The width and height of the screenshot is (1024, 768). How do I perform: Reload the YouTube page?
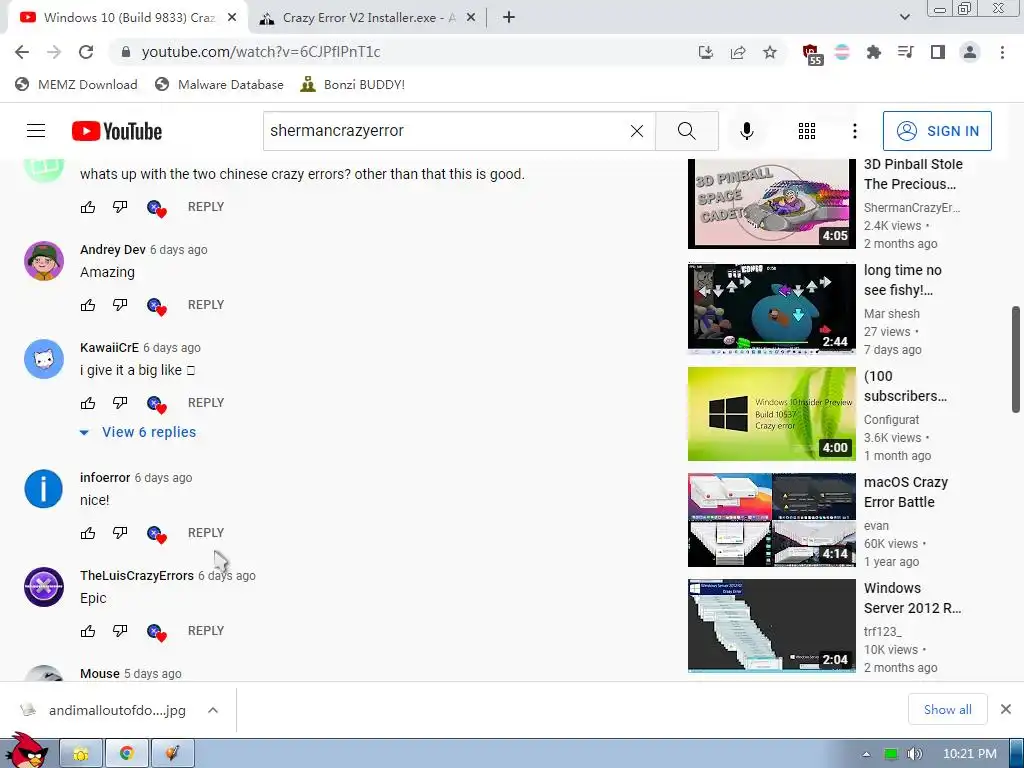point(86,52)
